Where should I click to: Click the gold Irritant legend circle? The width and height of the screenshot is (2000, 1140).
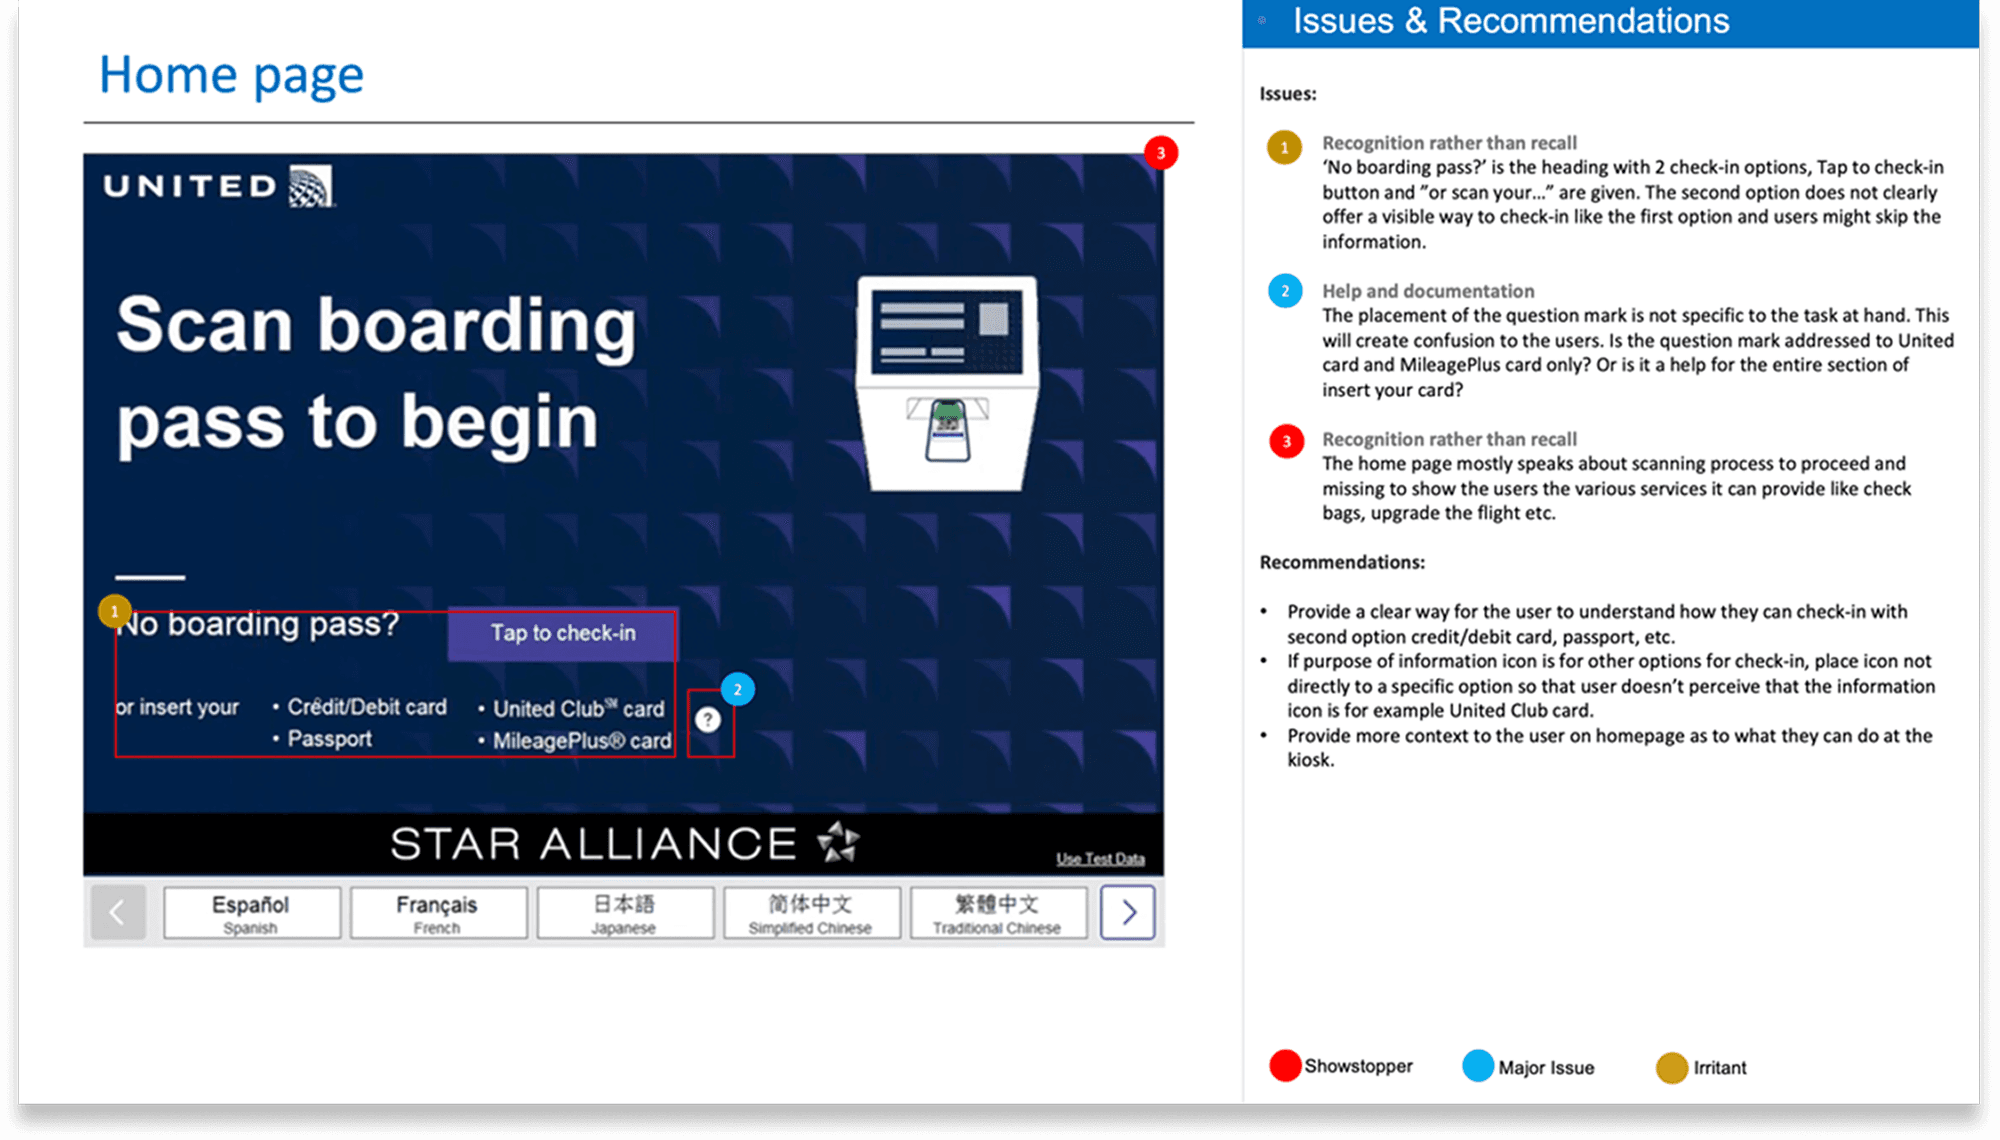(1672, 1067)
